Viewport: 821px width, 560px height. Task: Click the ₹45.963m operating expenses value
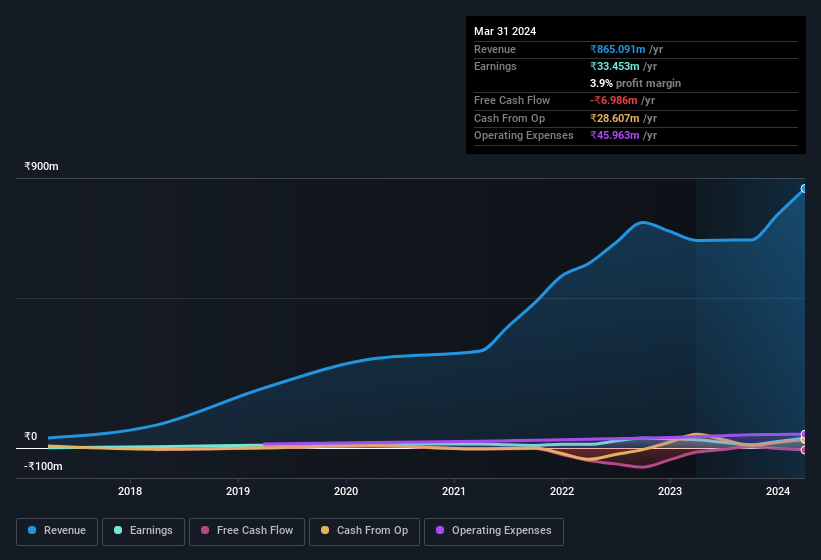pos(615,135)
